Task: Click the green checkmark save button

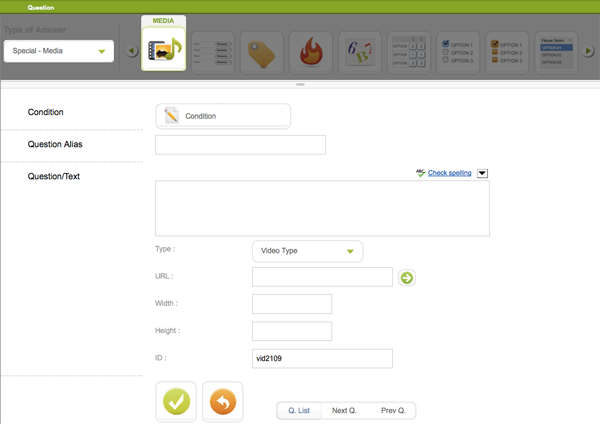Action: coord(176,402)
